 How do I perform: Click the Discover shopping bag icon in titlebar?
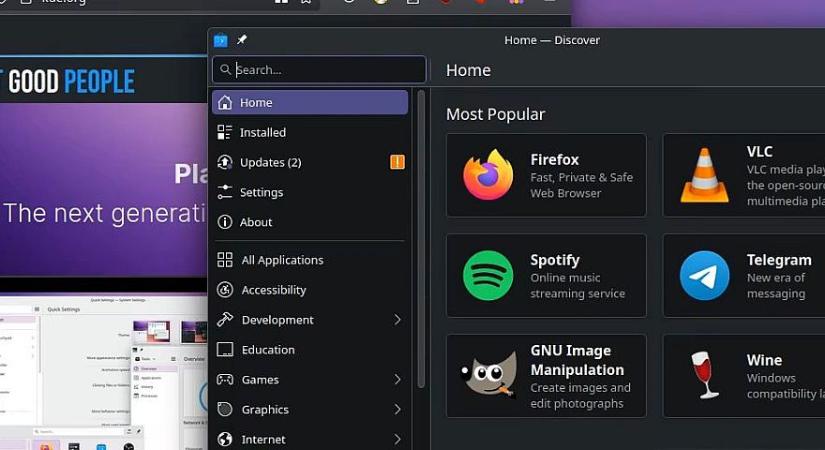pos(221,40)
